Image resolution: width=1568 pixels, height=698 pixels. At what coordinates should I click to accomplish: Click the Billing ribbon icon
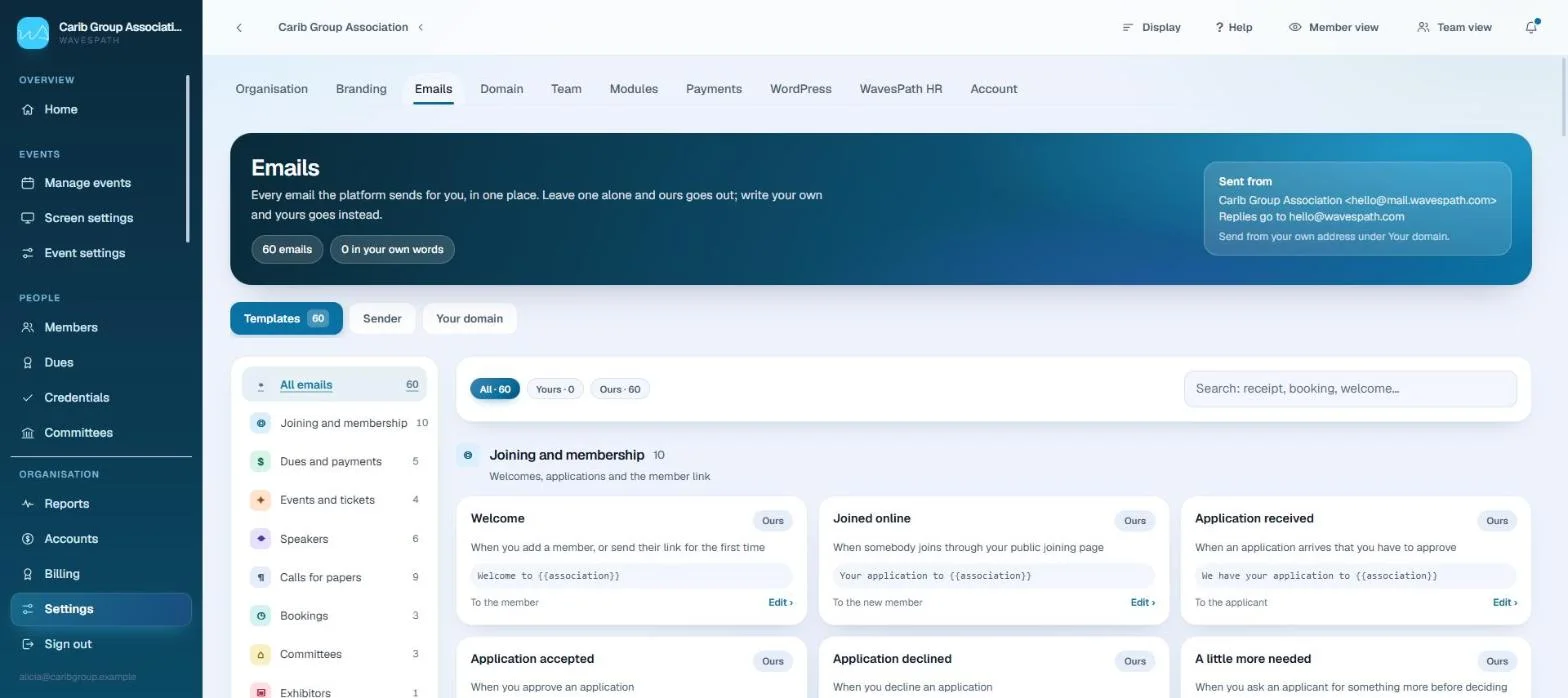(x=28, y=574)
